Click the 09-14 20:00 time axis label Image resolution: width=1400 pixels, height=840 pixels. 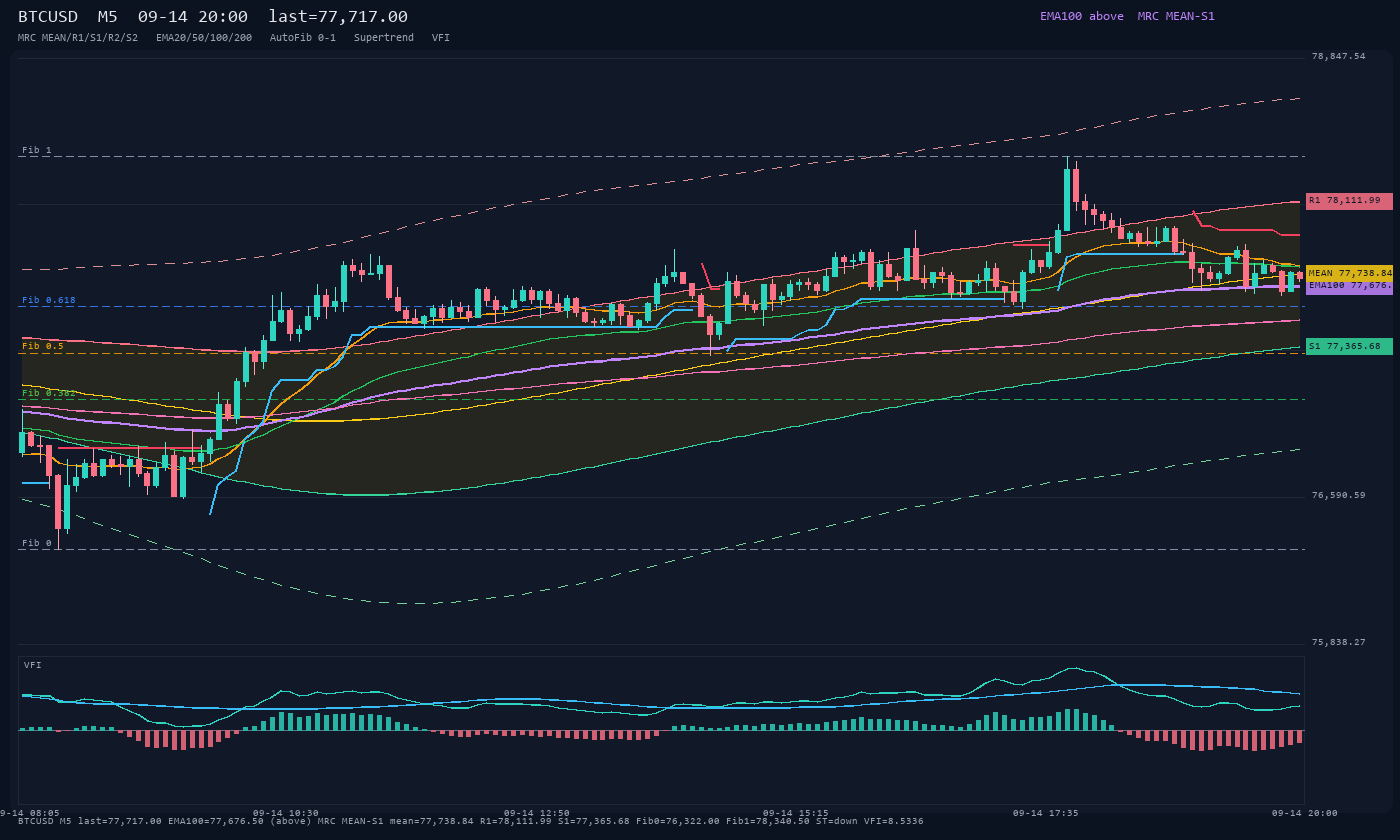coord(1305,813)
